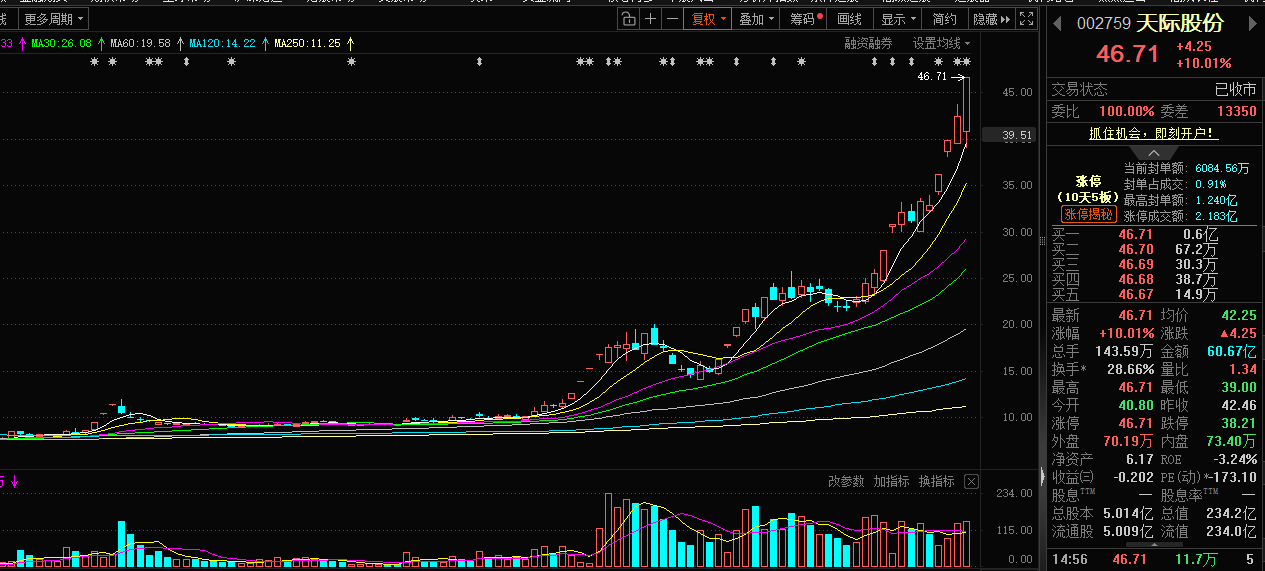
Task: Click 加指标 to add an indicator
Action: (891, 481)
